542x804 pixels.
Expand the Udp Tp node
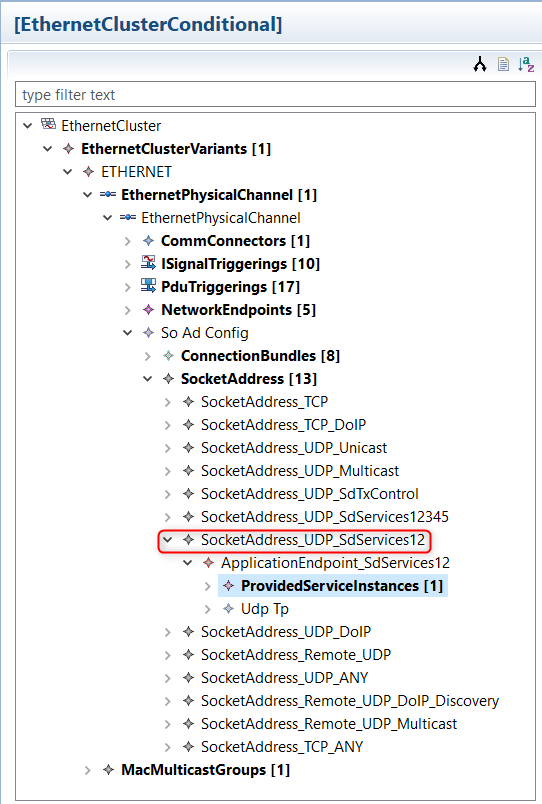coord(208,609)
